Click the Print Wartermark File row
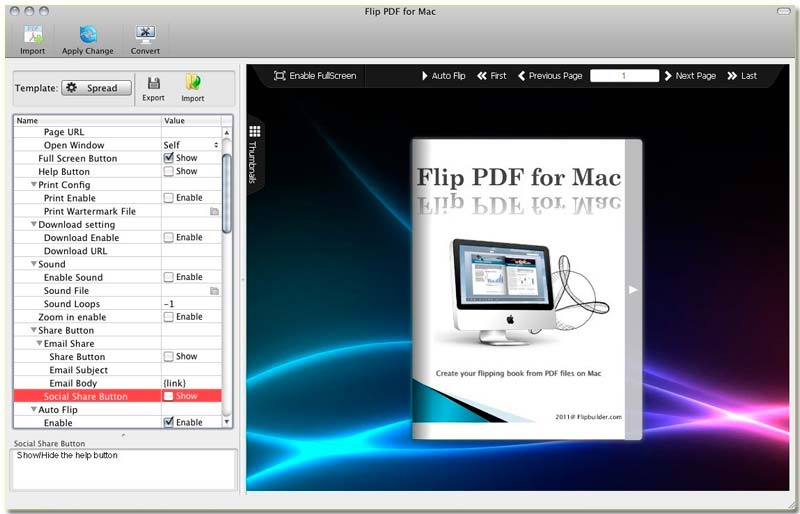This screenshot has height=514, width=800. click(x=118, y=211)
